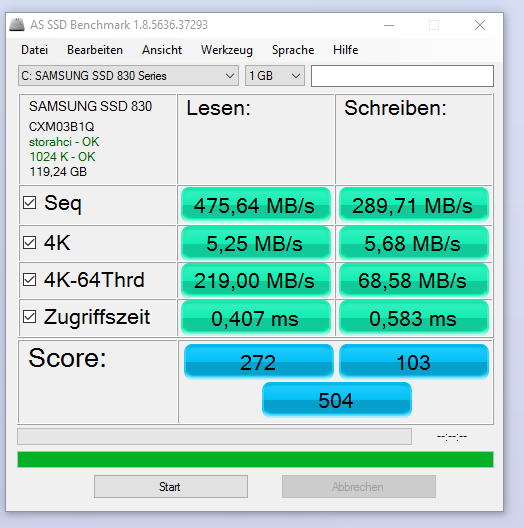Uncheck the Seq benchmark checkbox
Viewport: 524px width, 528px height.
pyautogui.click(x=30, y=203)
